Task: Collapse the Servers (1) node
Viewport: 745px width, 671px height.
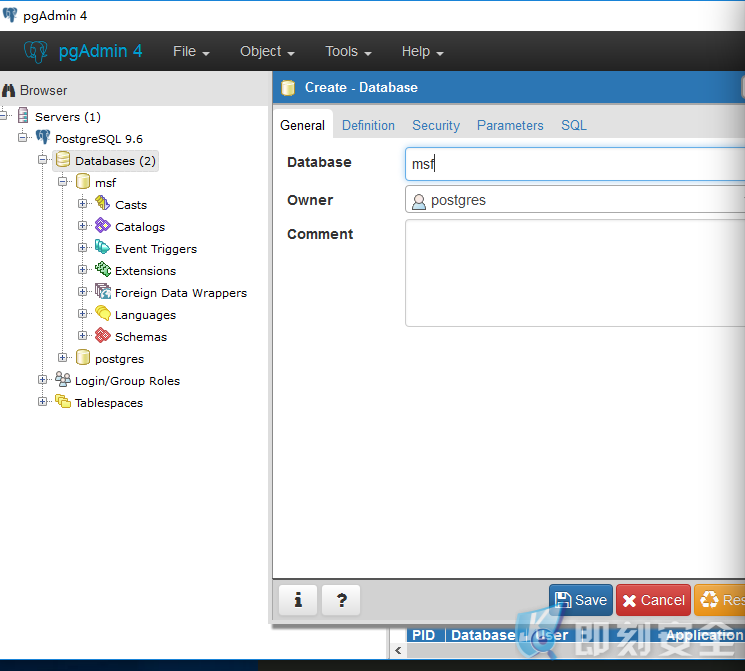Action: (x=3, y=115)
